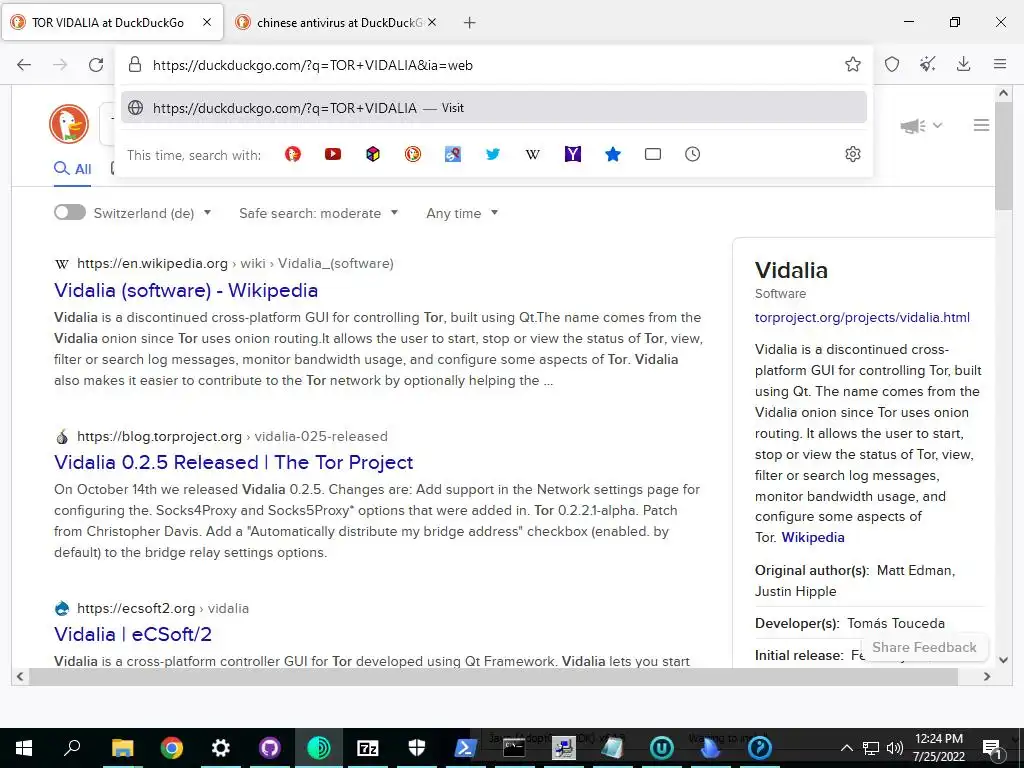Click the megaphone icon on the DuckDuckGo page
The height and width of the screenshot is (768, 1024).
(912, 125)
